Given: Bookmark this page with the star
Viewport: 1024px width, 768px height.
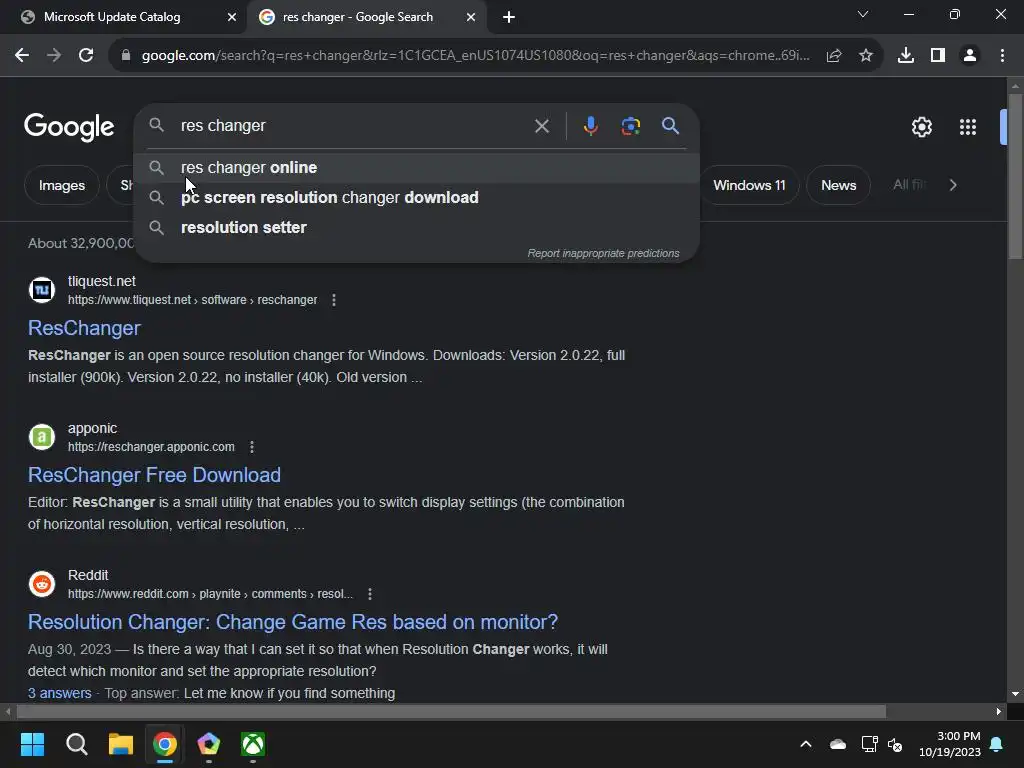Looking at the screenshot, I should click(866, 56).
